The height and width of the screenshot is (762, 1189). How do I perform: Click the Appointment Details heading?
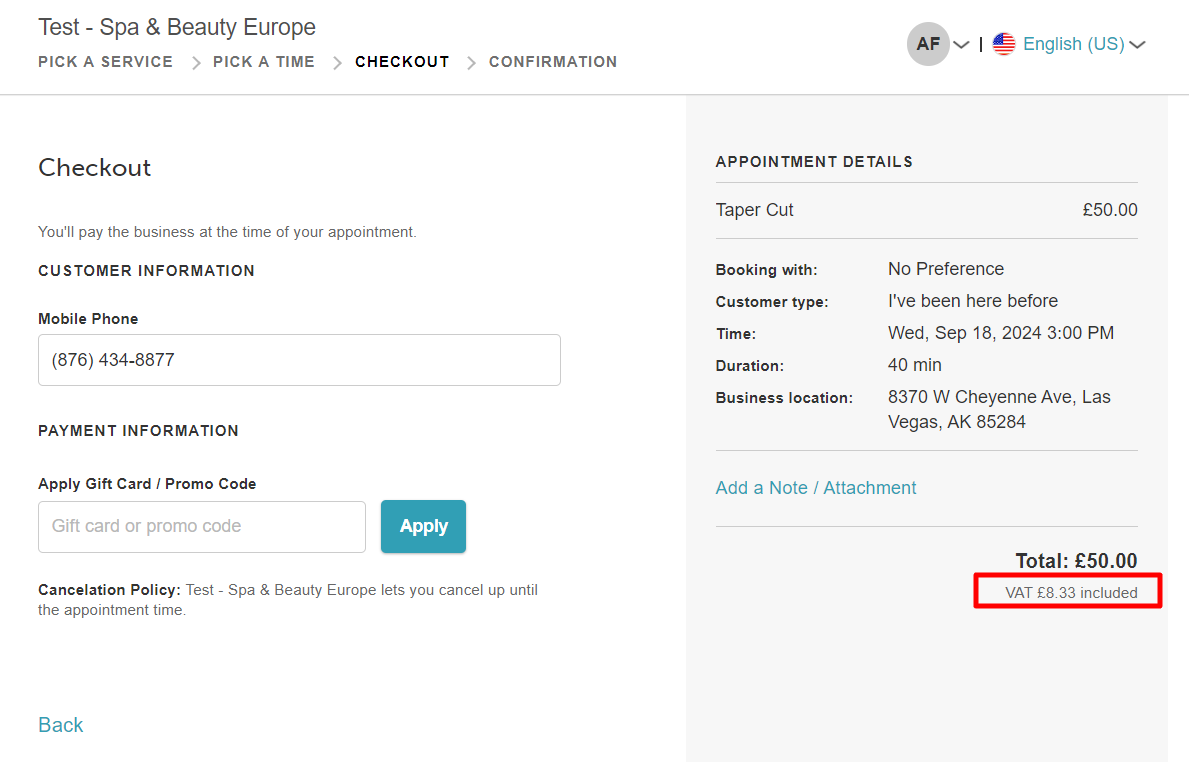(x=814, y=161)
